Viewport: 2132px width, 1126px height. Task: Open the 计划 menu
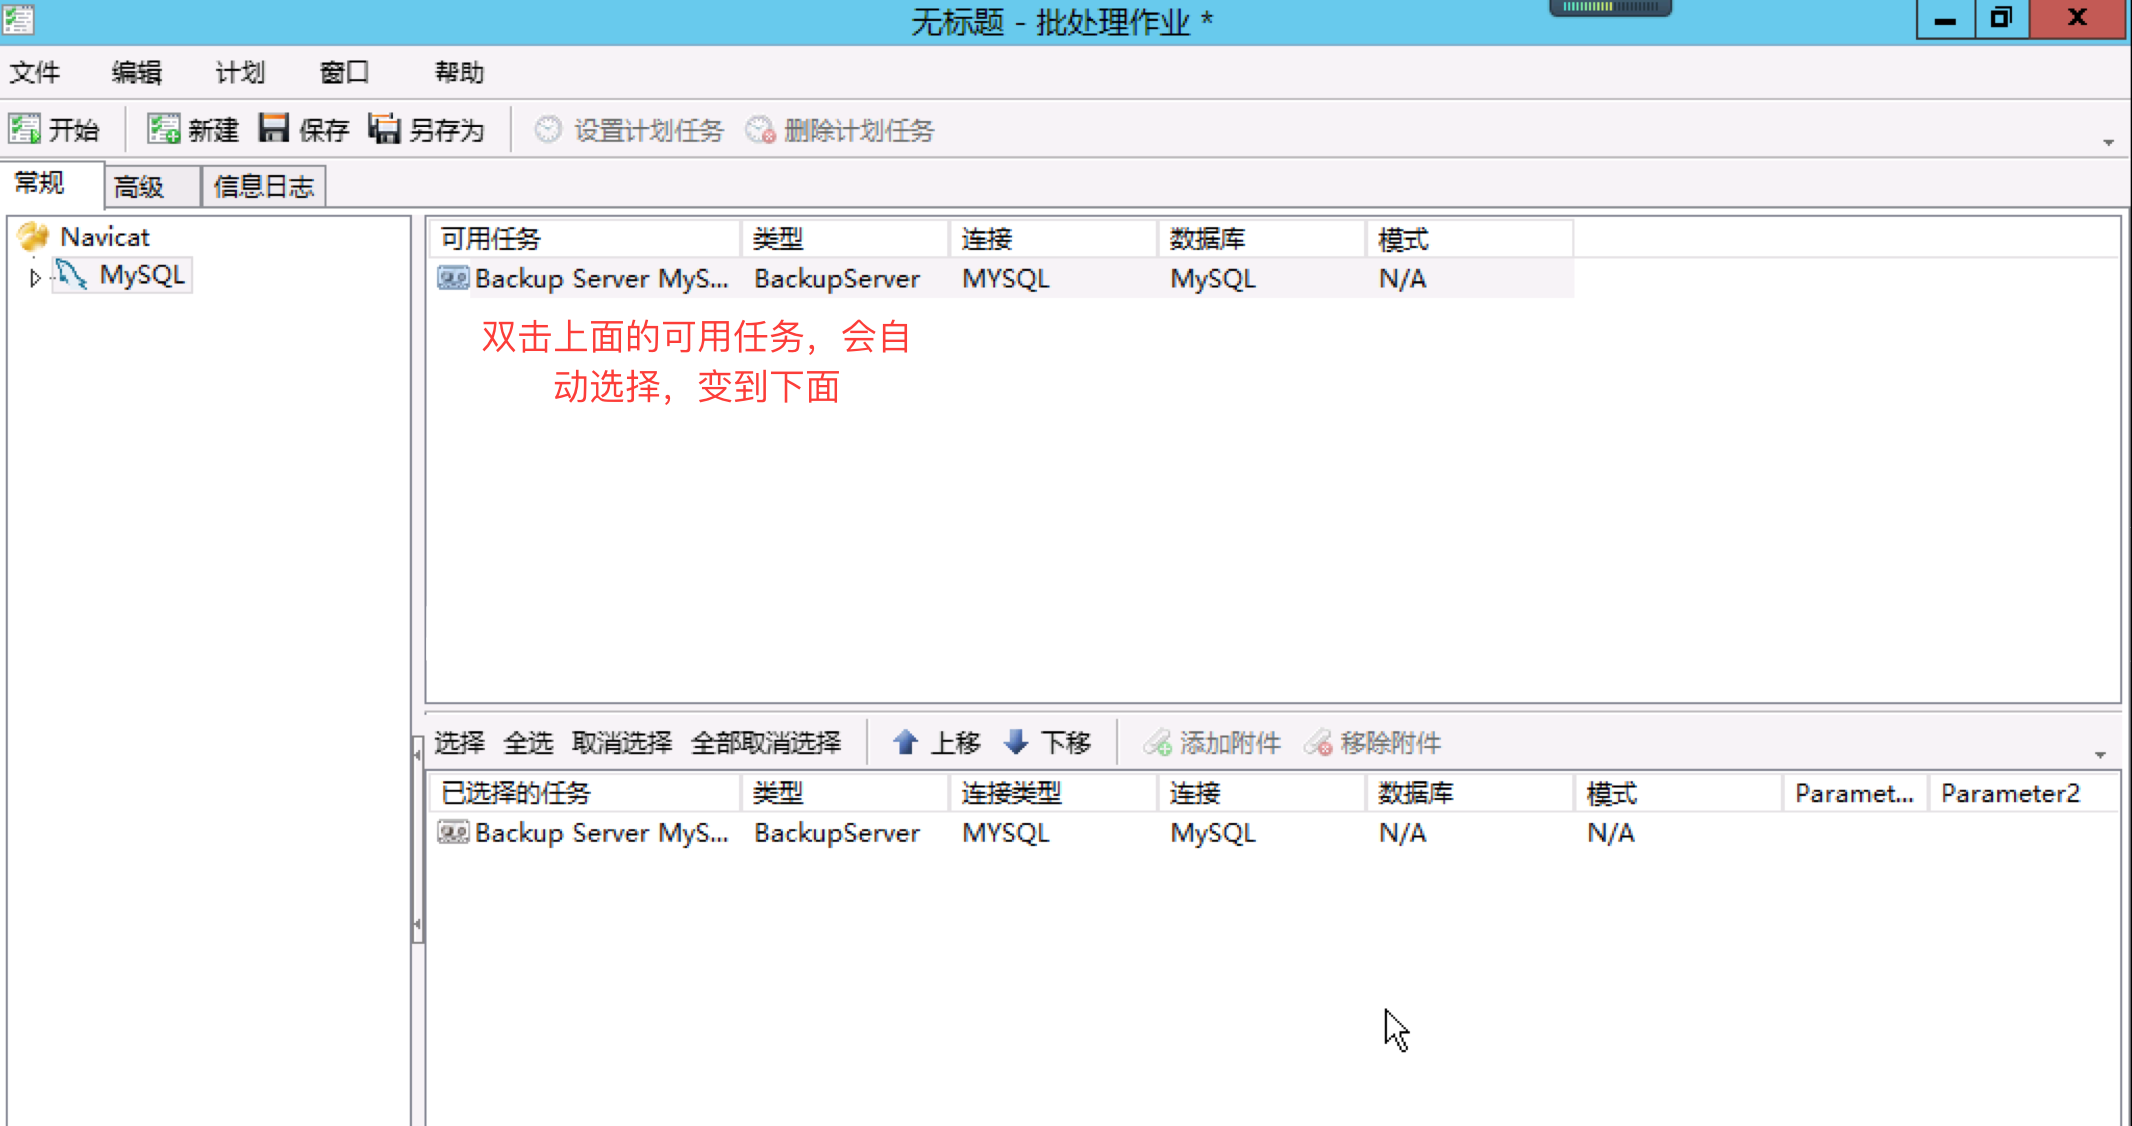click(x=240, y=72)
